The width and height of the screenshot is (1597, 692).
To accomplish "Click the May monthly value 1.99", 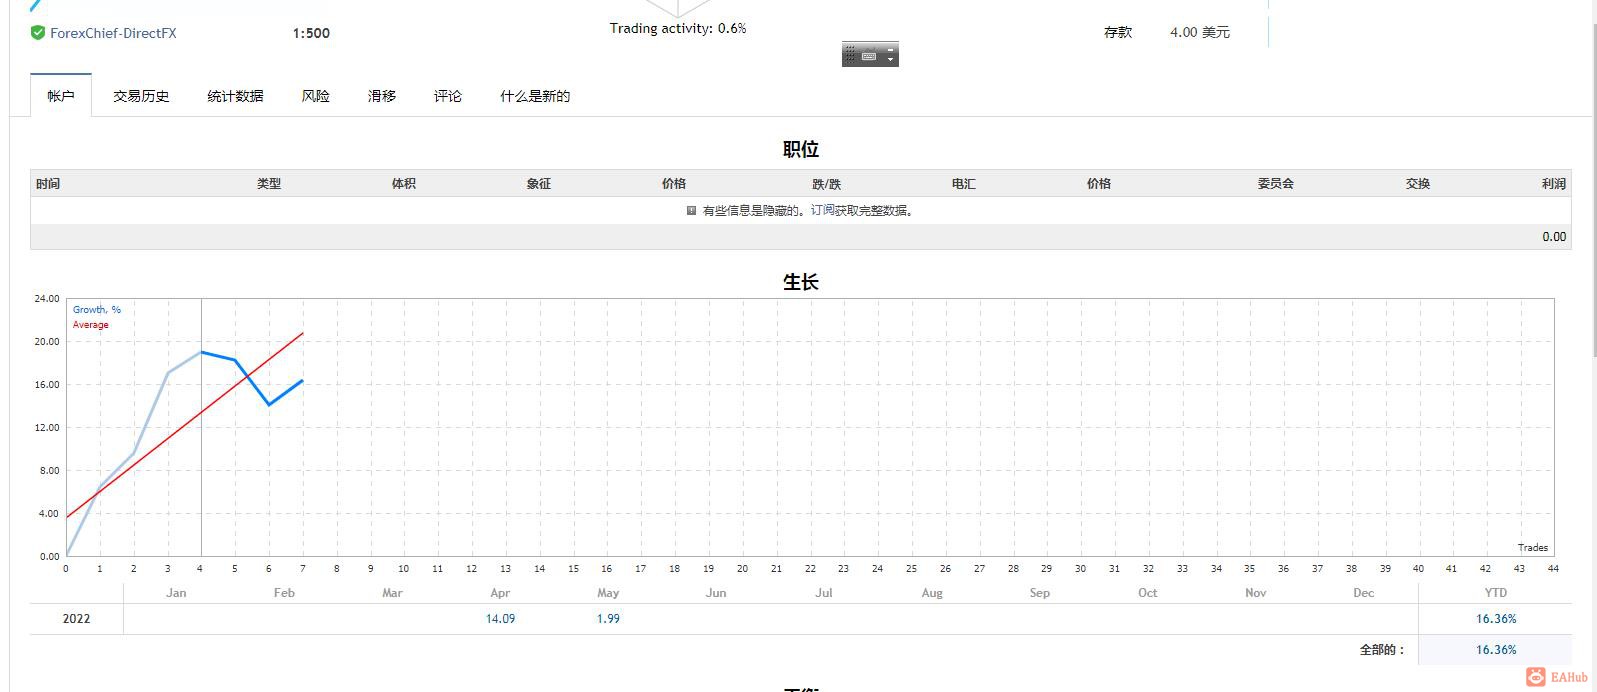I will (x=608, y=619).
